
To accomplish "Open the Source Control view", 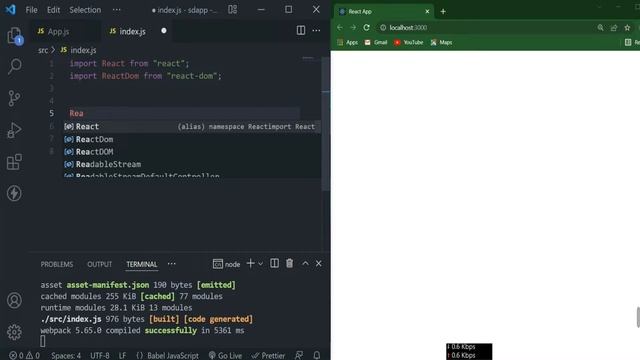I will click(x=14, y=98).
